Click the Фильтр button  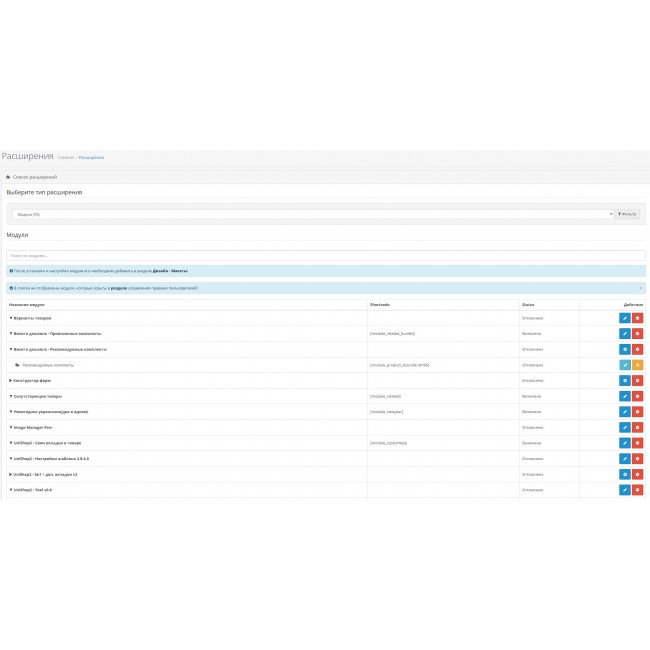click(x=627, y=214)
